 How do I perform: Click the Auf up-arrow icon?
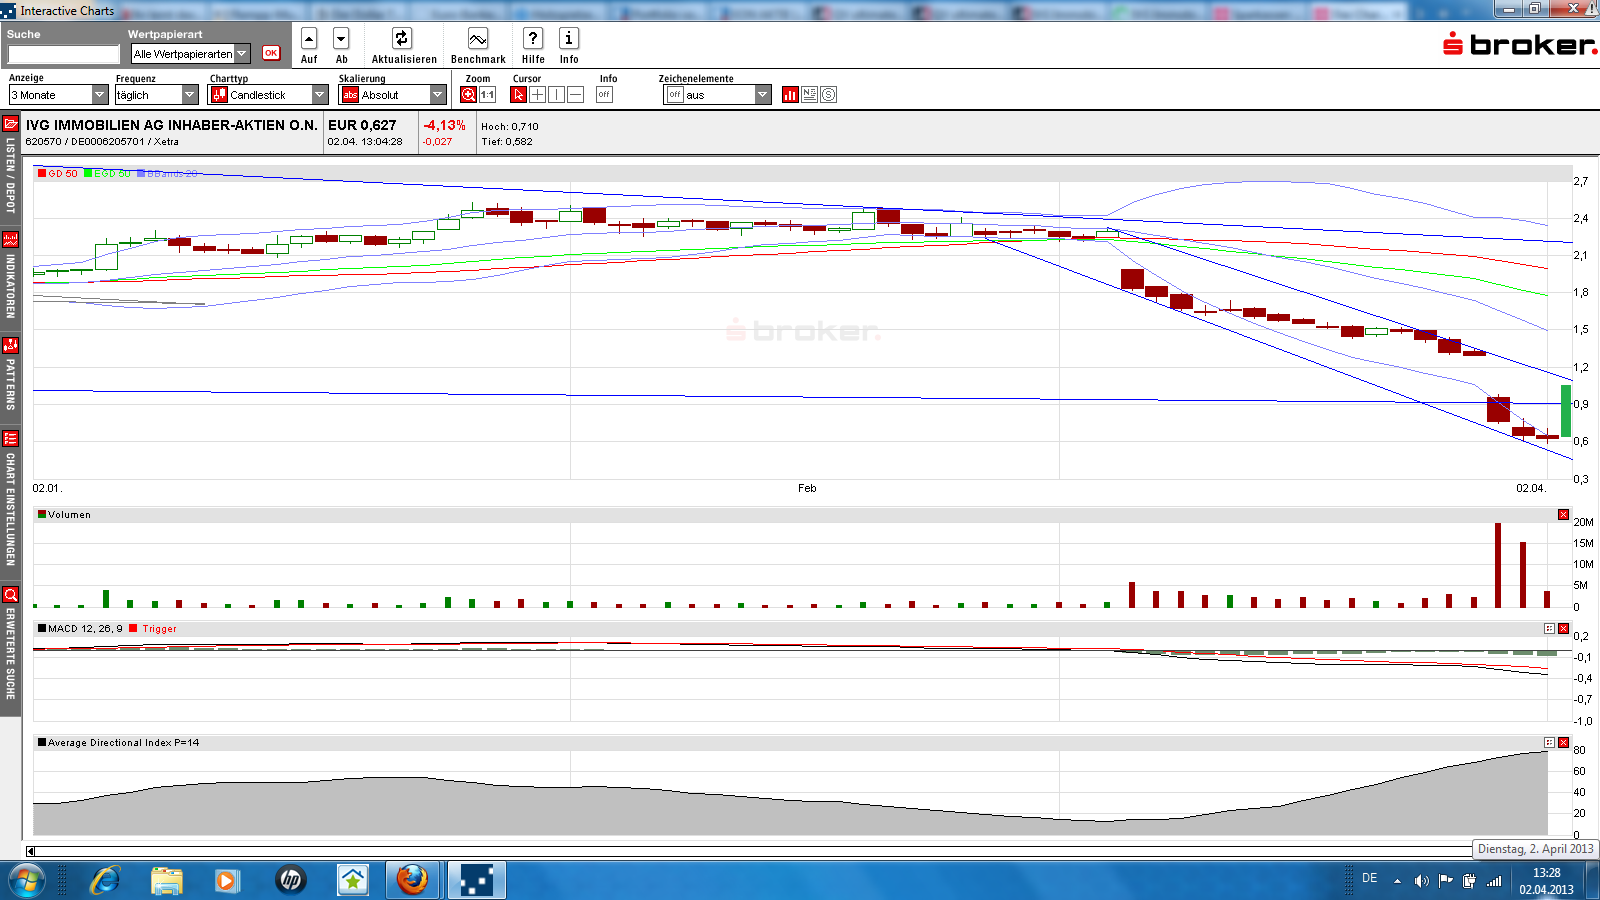[x=309, y=39]
